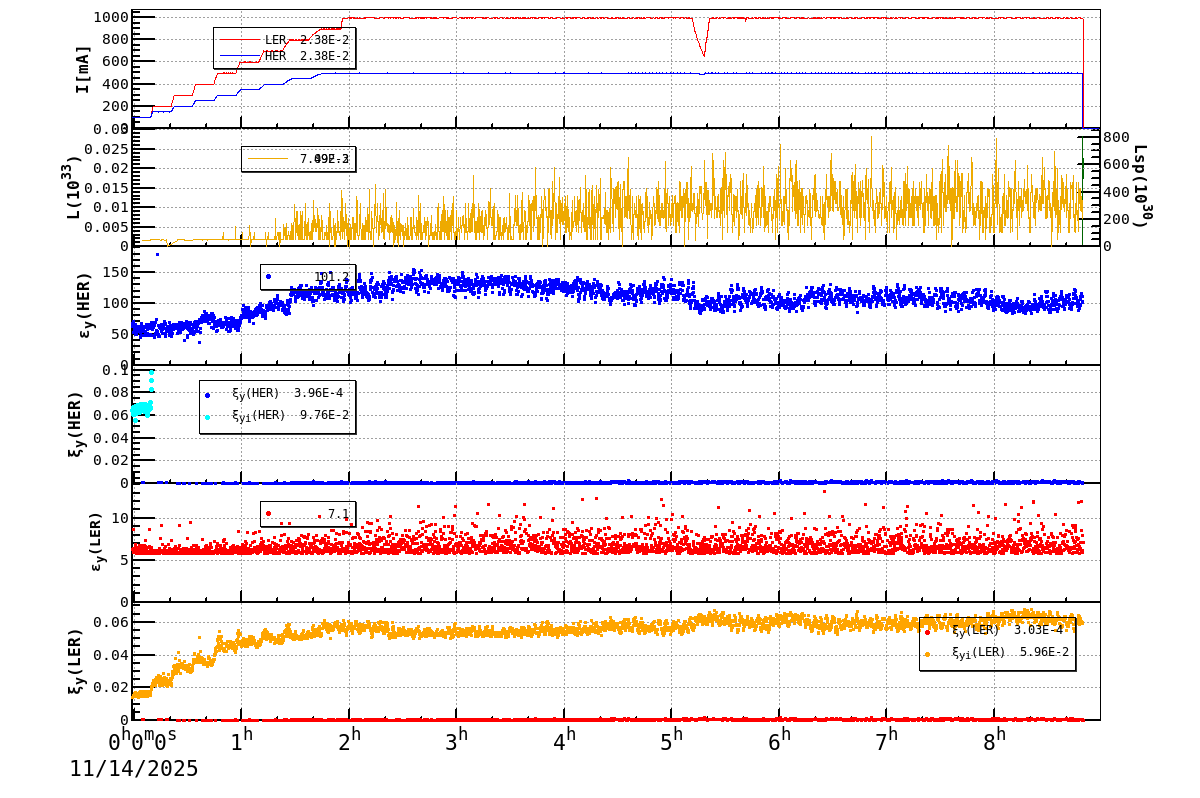Click the orange luminosity legend line sample
Viewport: 1200px width, 798px height.
(x=268, y=158)
